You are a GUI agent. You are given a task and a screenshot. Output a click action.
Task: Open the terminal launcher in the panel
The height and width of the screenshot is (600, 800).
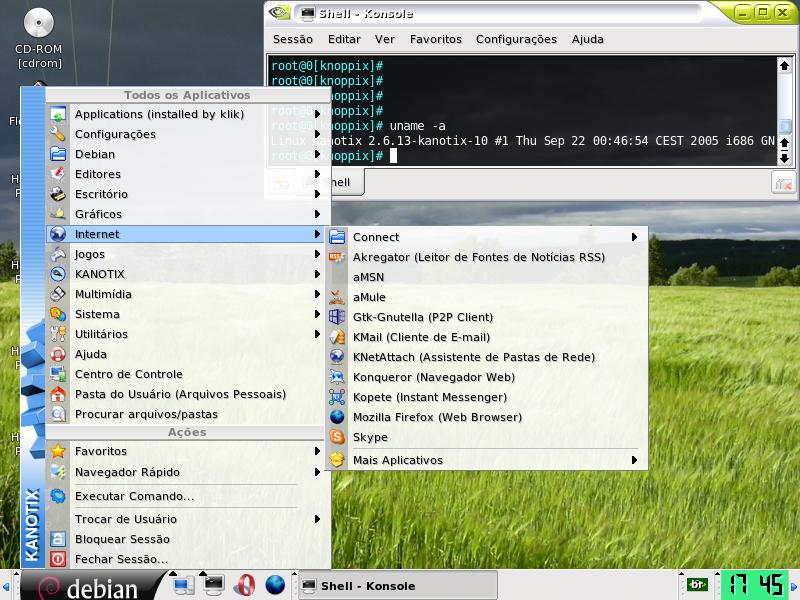(214, 585)
